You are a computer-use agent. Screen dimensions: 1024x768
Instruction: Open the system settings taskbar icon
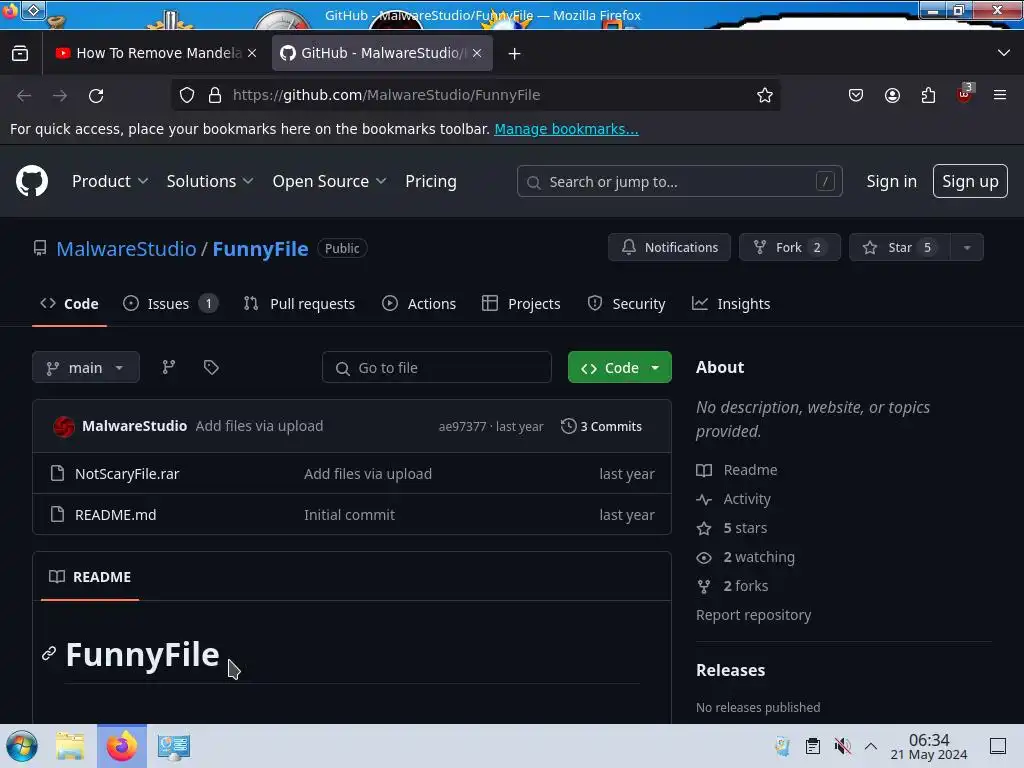(x=174, y=746)
